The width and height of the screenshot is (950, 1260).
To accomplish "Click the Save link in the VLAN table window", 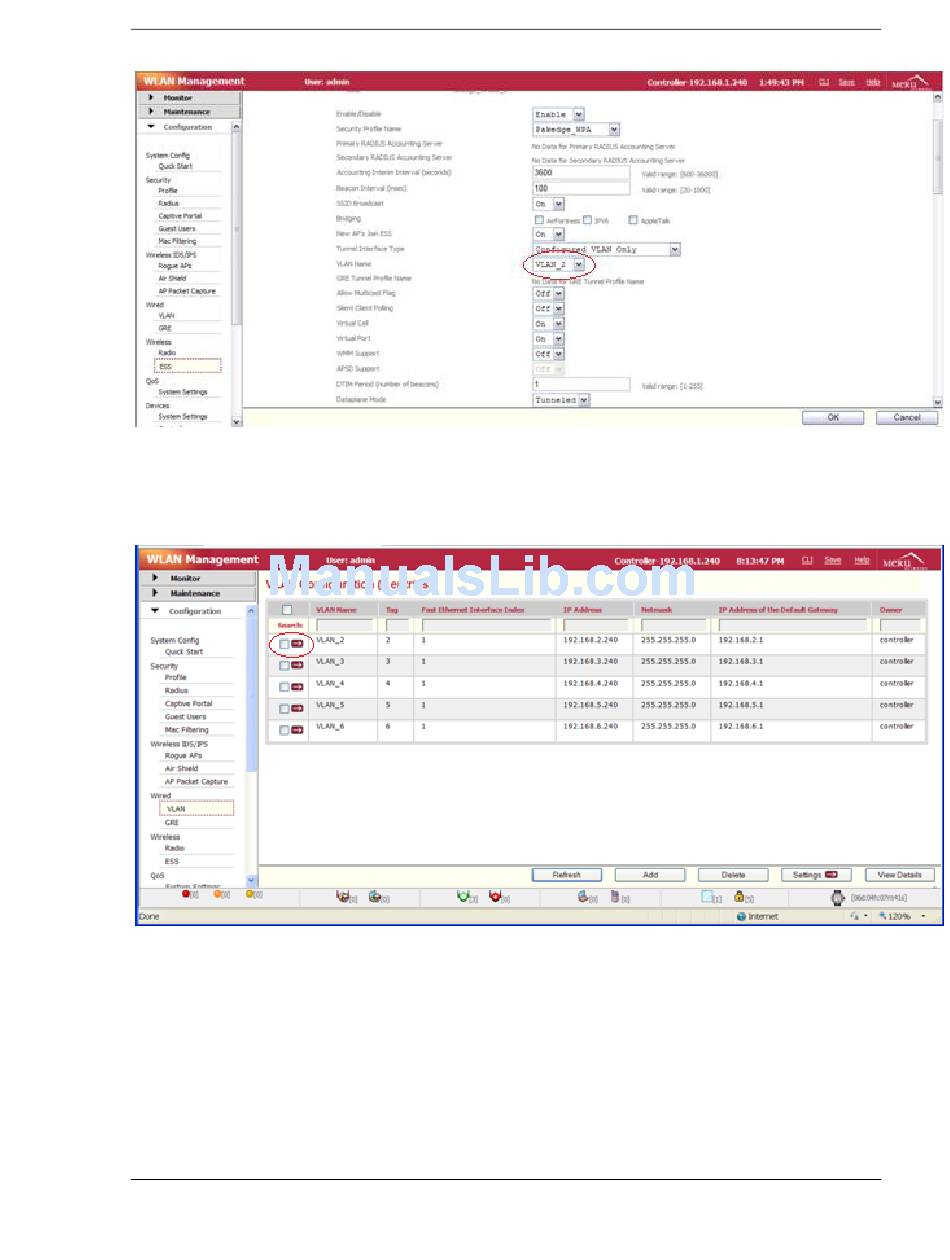I will 832,560.
